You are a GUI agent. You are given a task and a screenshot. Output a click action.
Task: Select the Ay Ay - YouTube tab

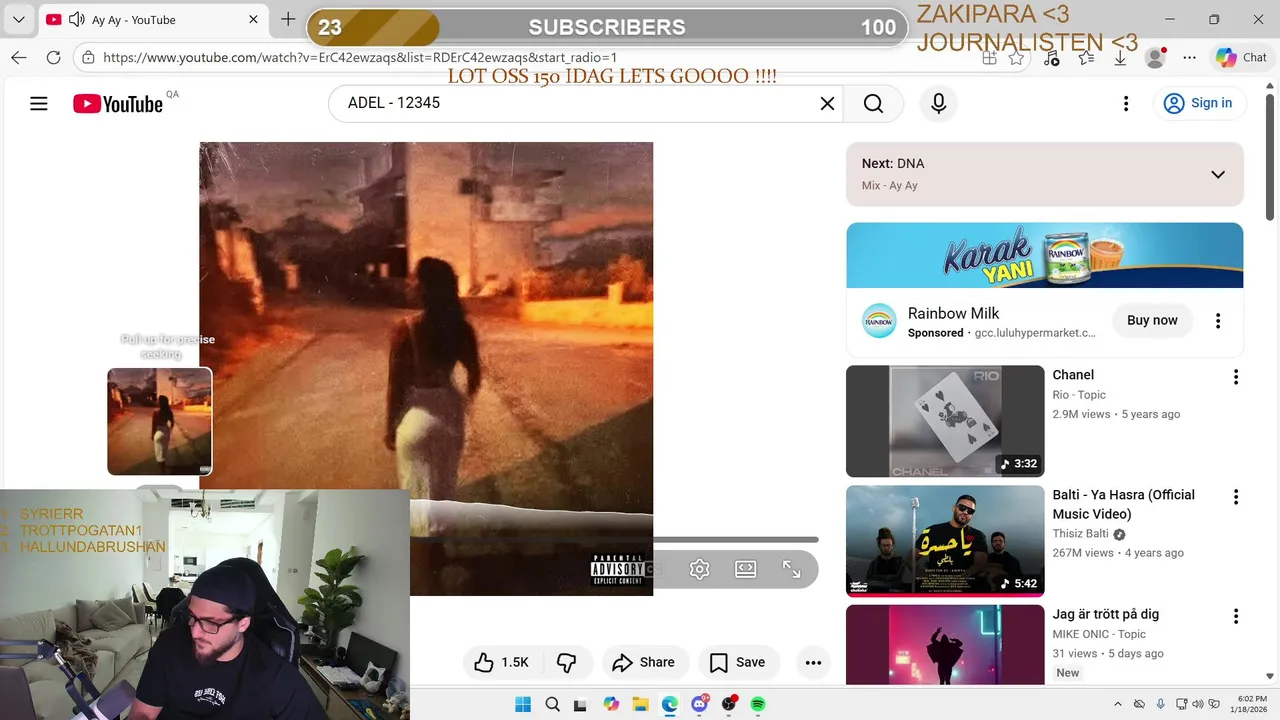(x=152, y=19)
